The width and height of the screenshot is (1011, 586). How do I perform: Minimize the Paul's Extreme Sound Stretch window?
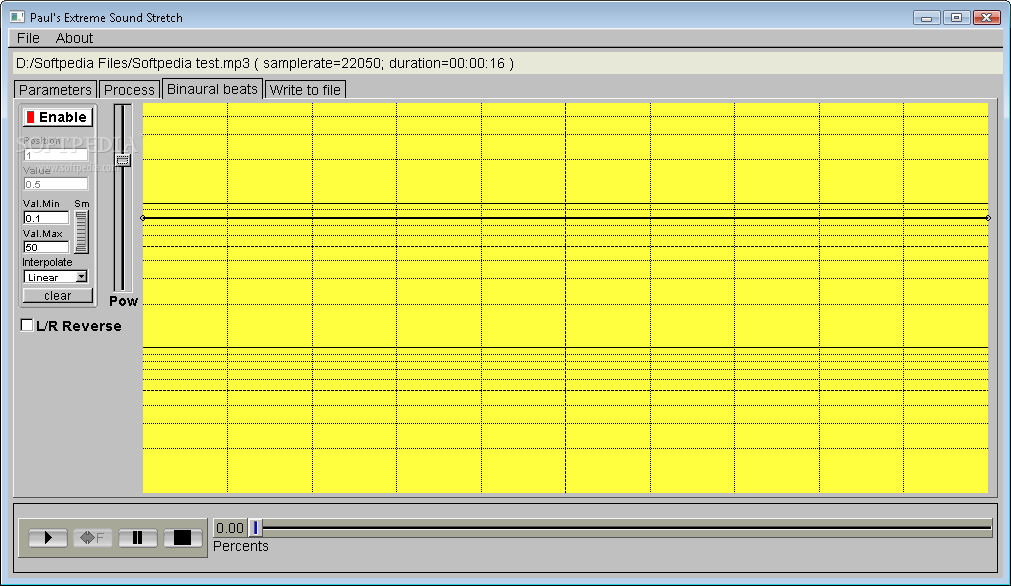point(927,17)
